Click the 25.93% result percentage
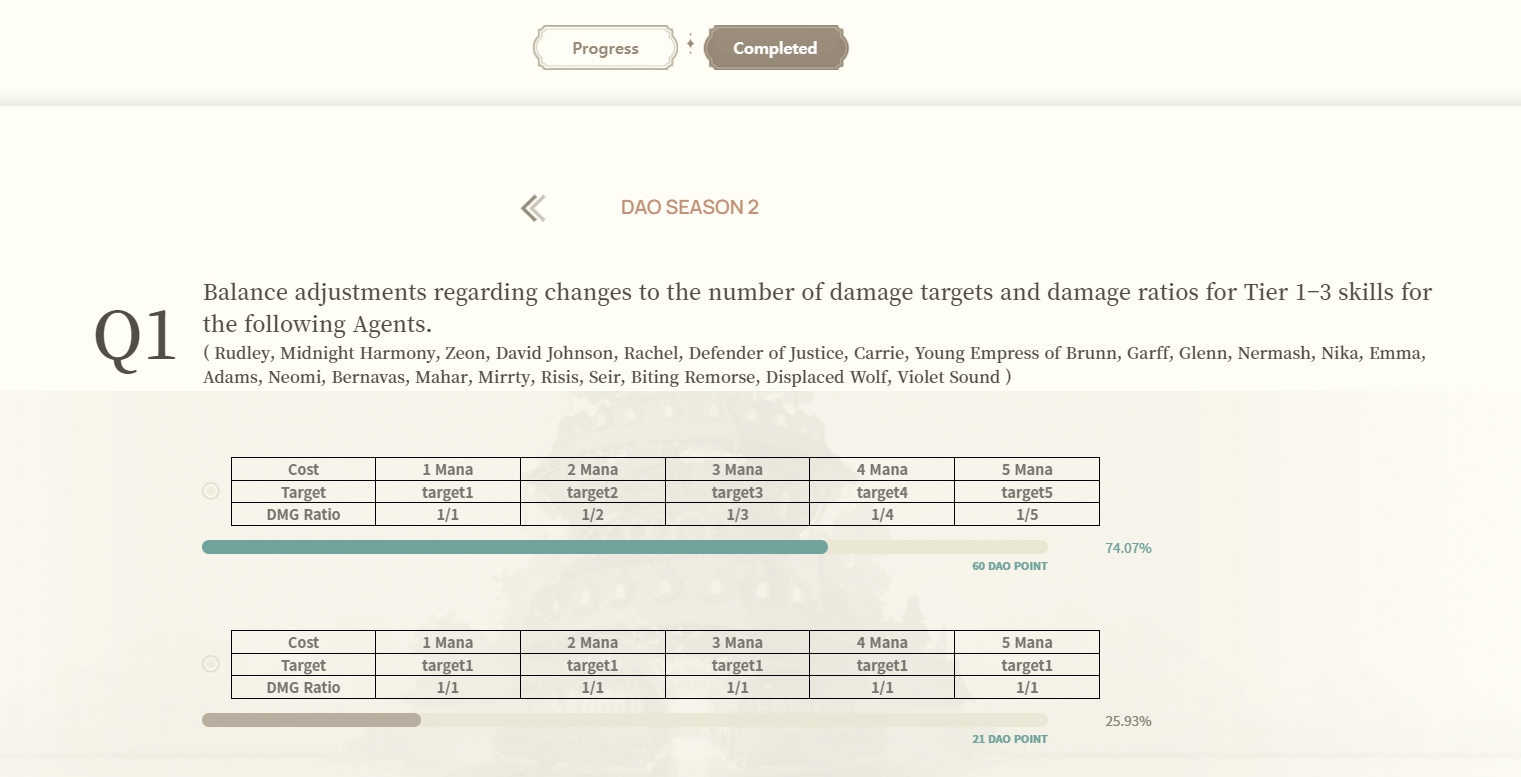Screen dimensions: 1521x777 pos(1128,721)
